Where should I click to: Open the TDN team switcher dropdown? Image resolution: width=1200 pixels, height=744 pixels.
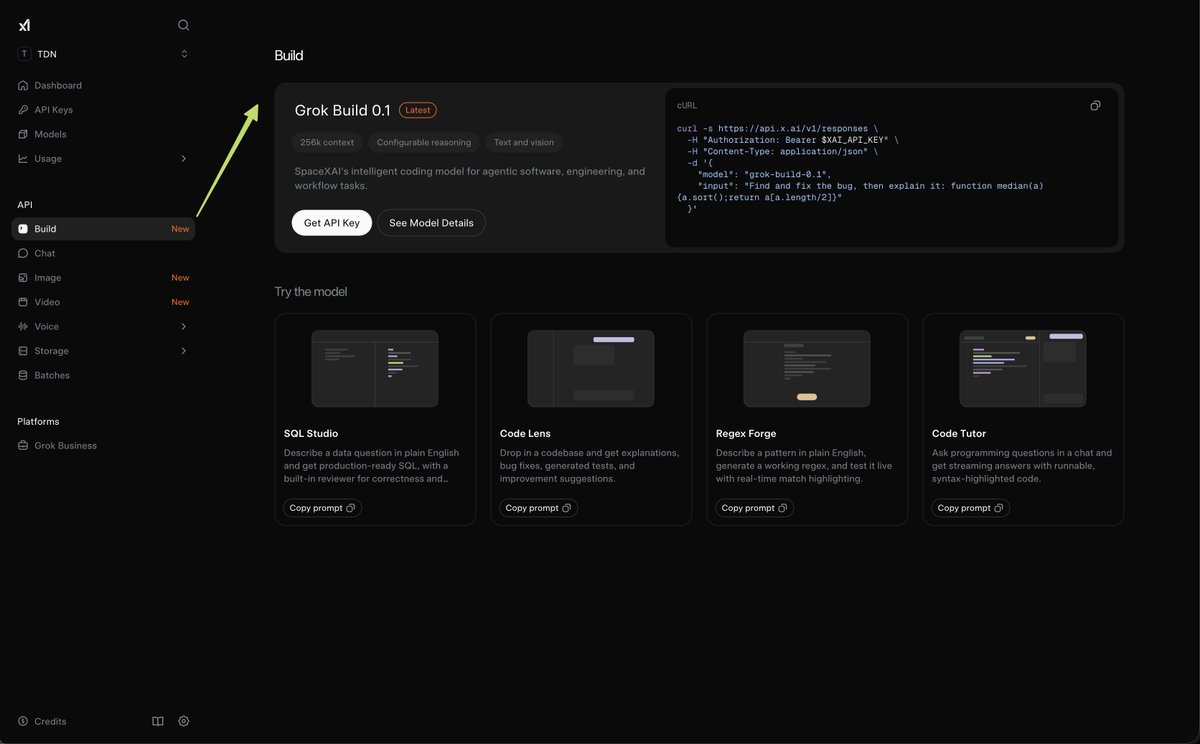coord(103,54)
